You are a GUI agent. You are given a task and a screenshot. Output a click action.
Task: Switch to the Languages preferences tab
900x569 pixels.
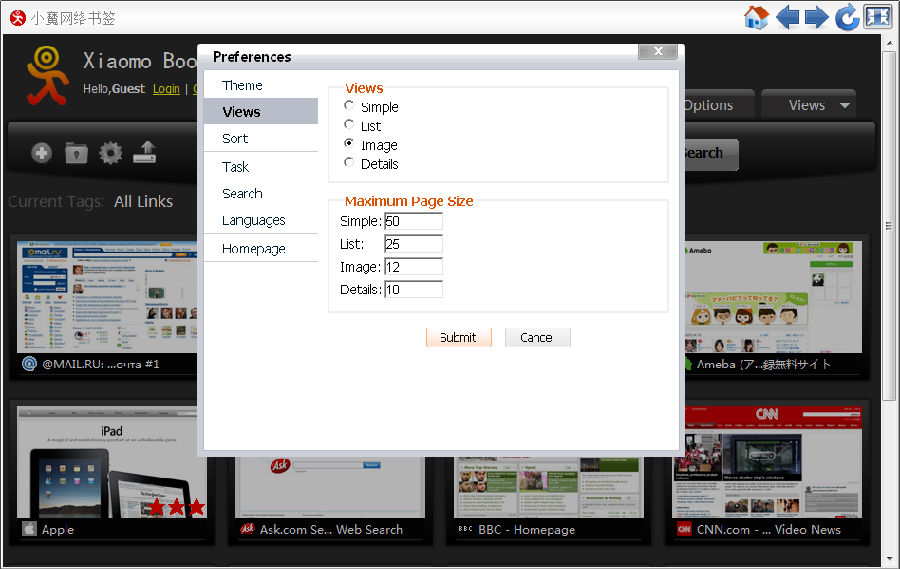click(253, 220)
